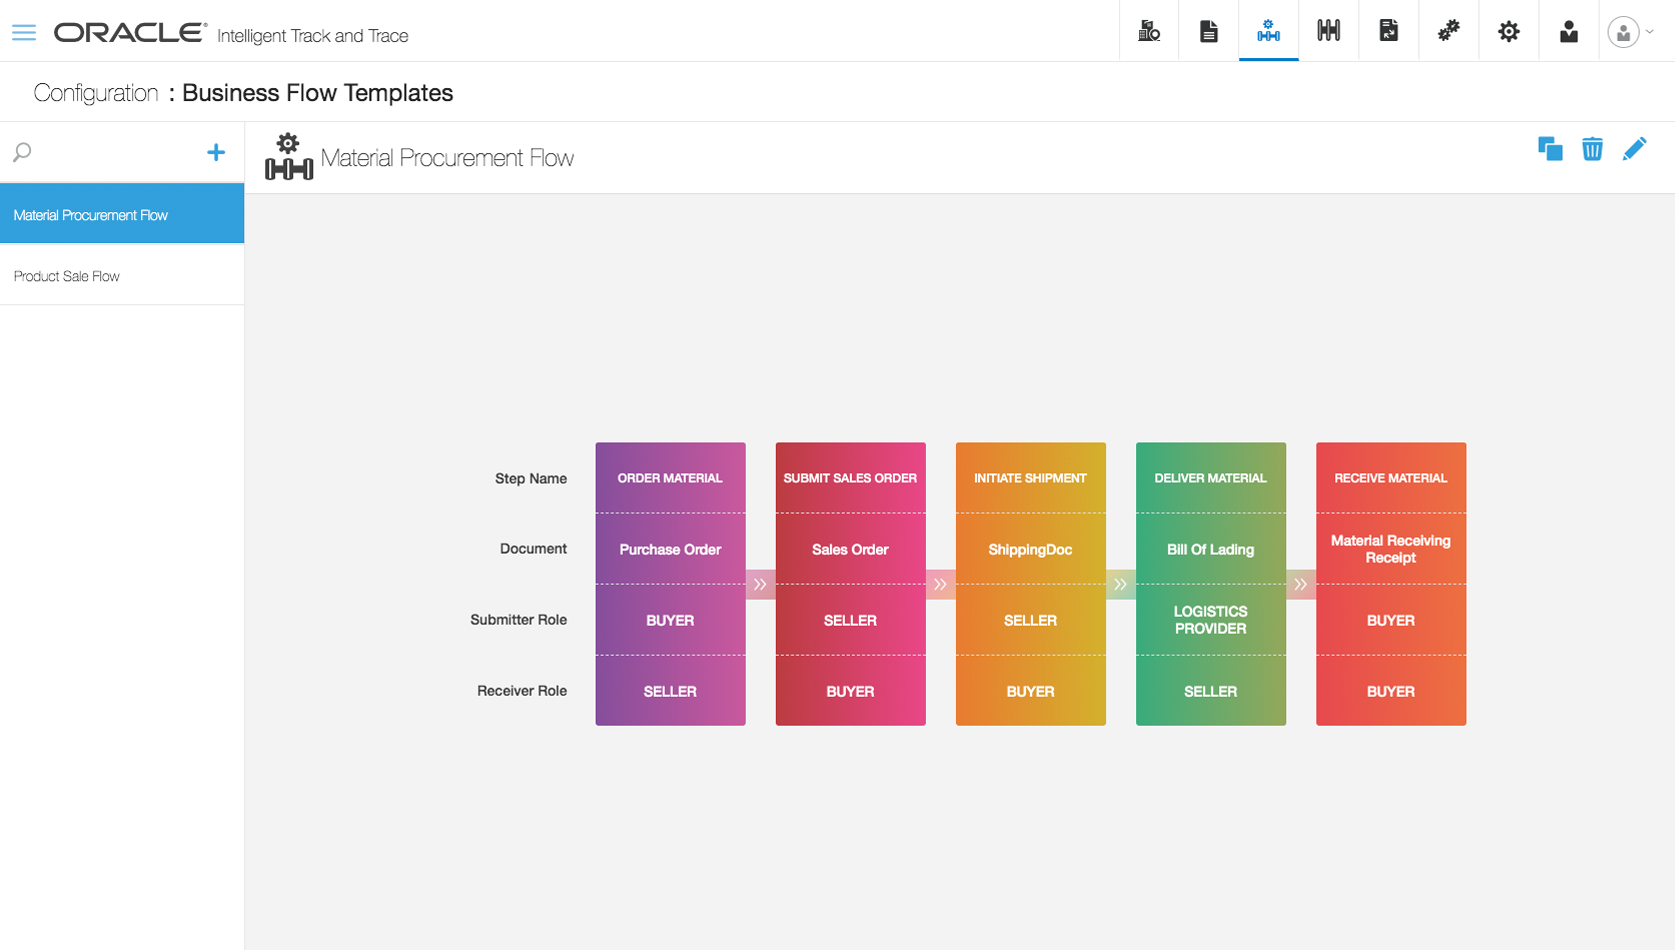Duplicate the Material Procurement Flow
This screenshot has height=950, width=1675.
pos(1550,150)
